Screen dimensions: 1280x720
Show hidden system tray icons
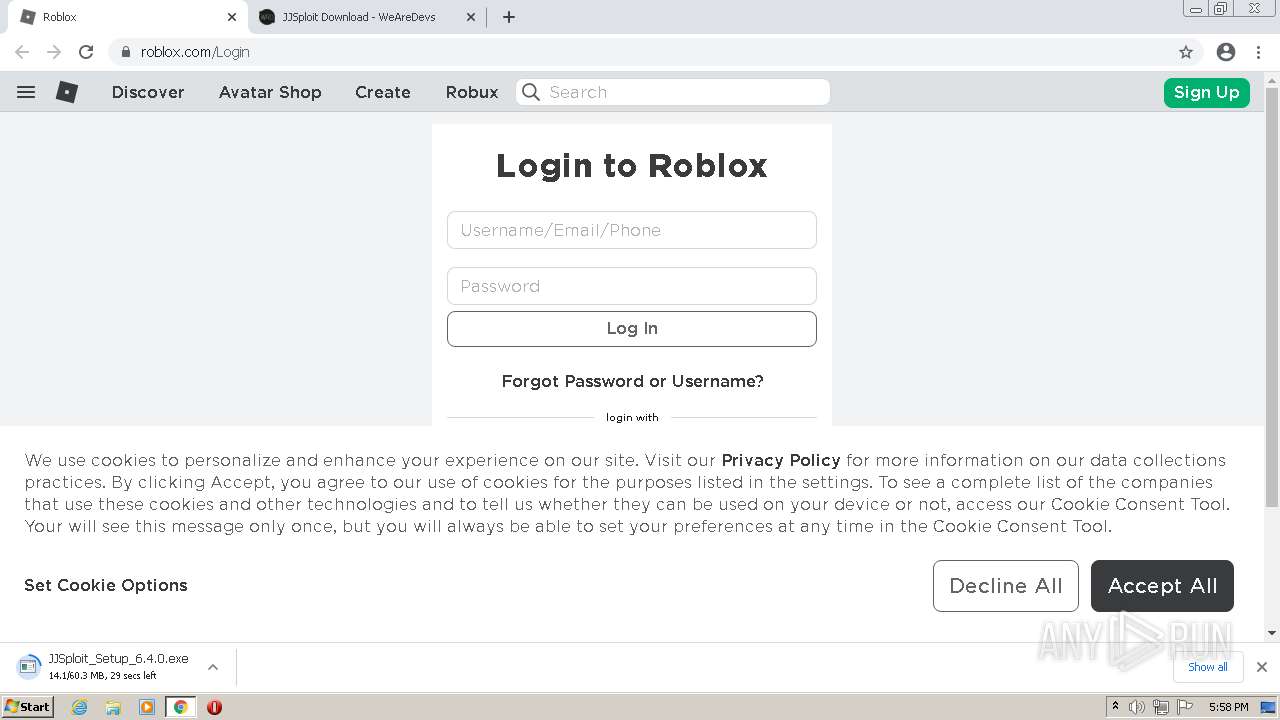1115,707
